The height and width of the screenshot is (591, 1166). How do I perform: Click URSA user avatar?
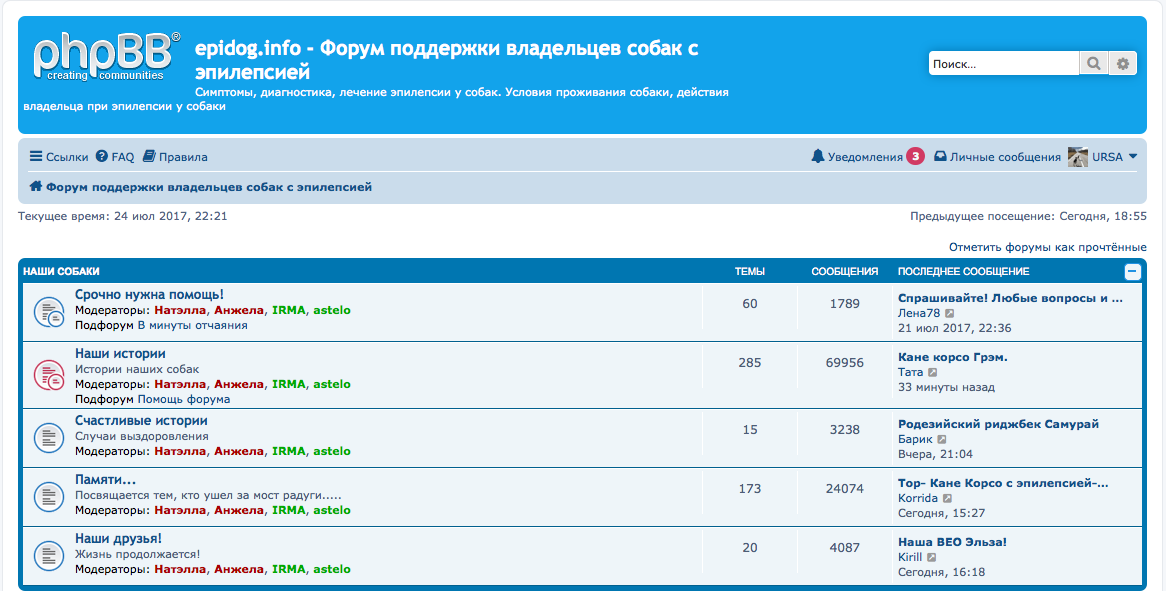1077,157
